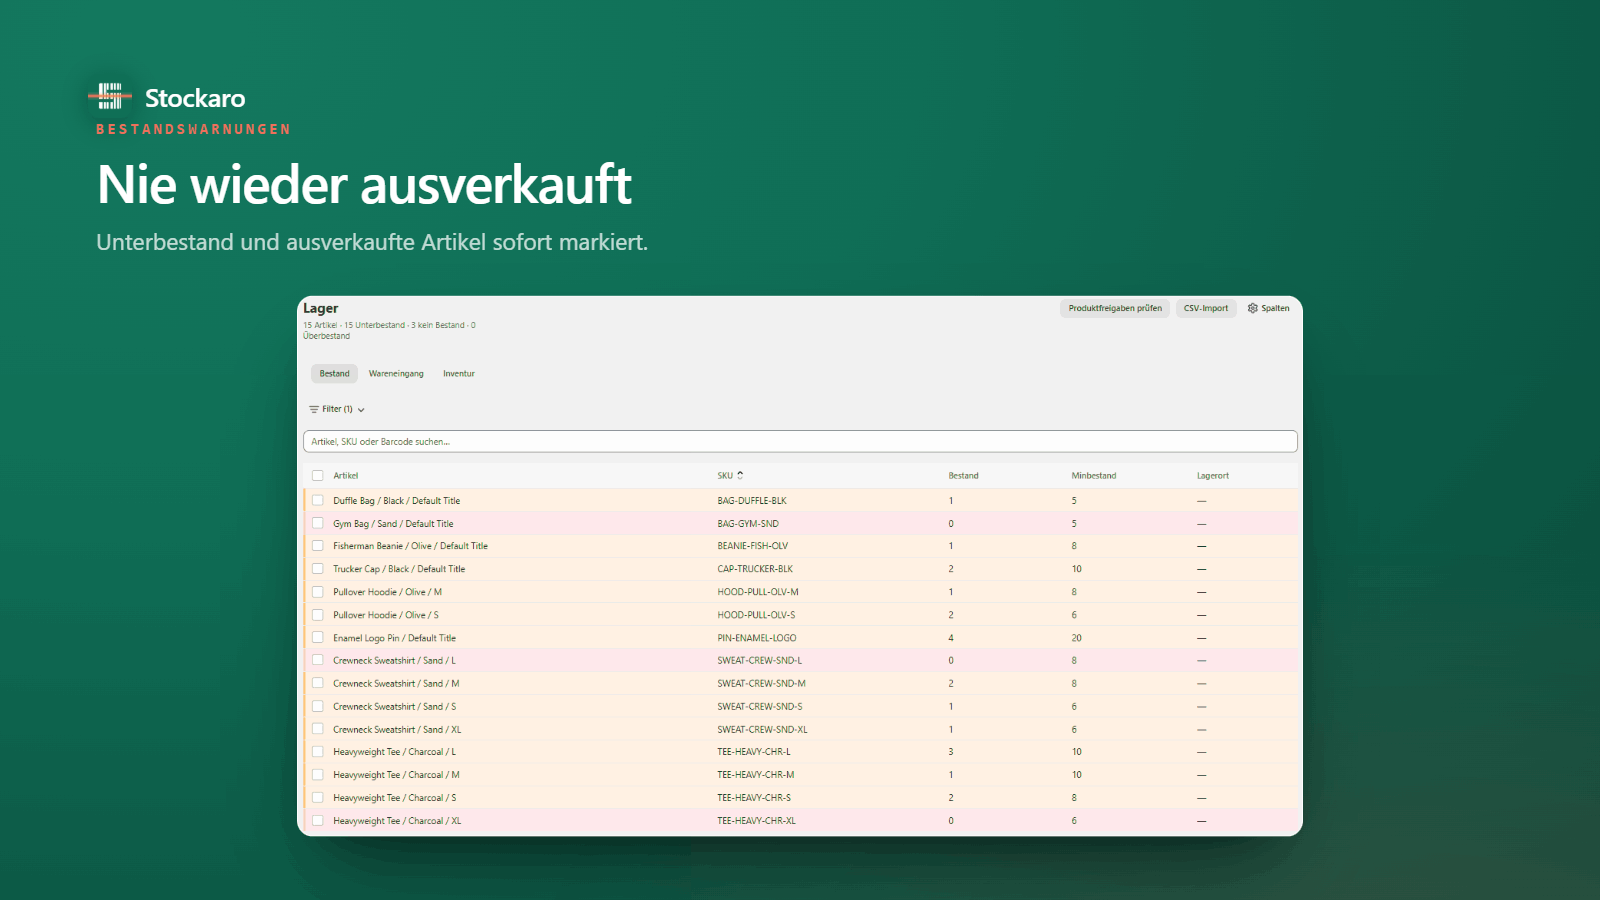The width and height of the screenshot is (1600, 900).
Task: Click SKU TEE-HEAVY-CHR-XL
Action: point(757,821)
